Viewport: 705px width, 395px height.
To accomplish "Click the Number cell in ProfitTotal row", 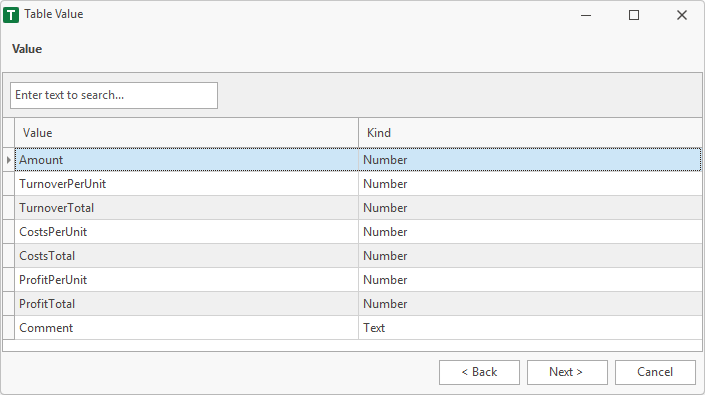I will pyautogui.click(x=530, y=304).
